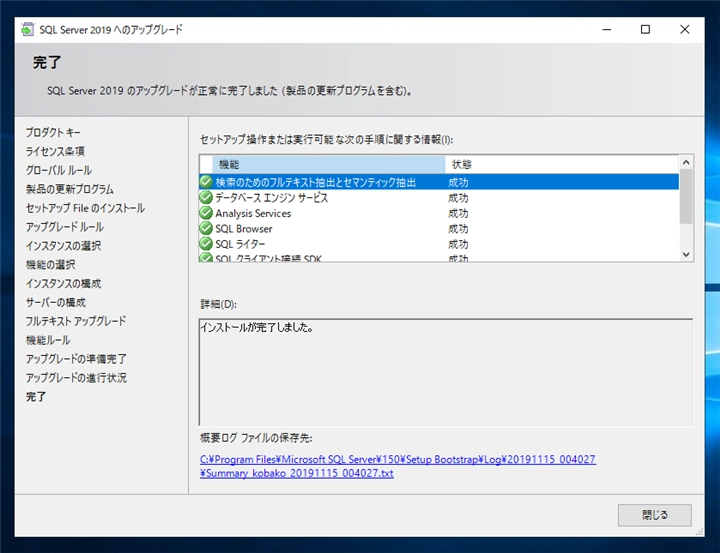Click the 製品の更新プログラム step
This screenshot has height=553, width=720.
(x=69, y=189)
